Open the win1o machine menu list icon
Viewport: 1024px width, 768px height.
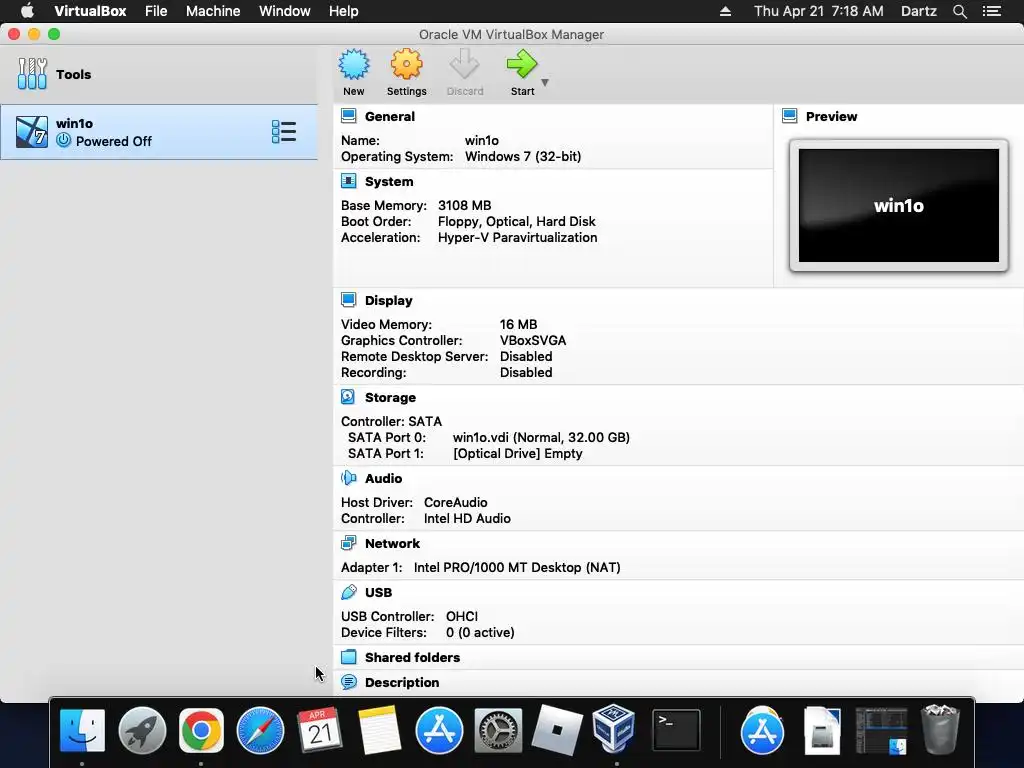click(x=284, y=132)
